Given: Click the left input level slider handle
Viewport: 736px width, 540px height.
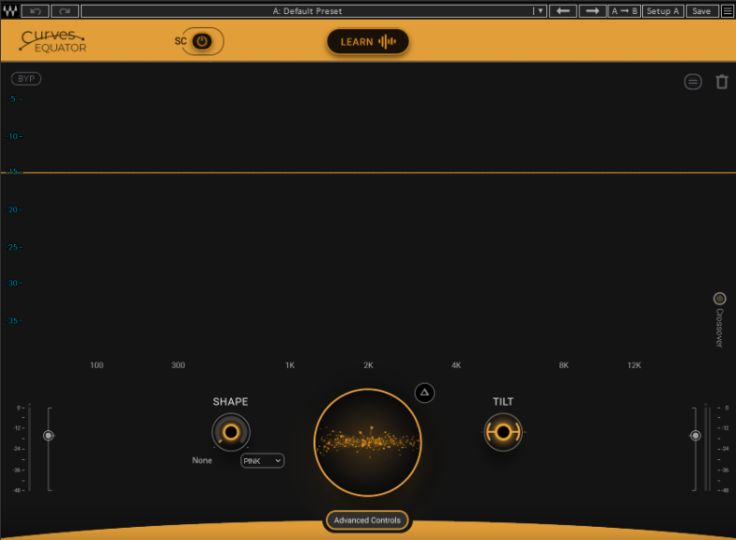Looking at the screenshot, I should pos(47,435).
